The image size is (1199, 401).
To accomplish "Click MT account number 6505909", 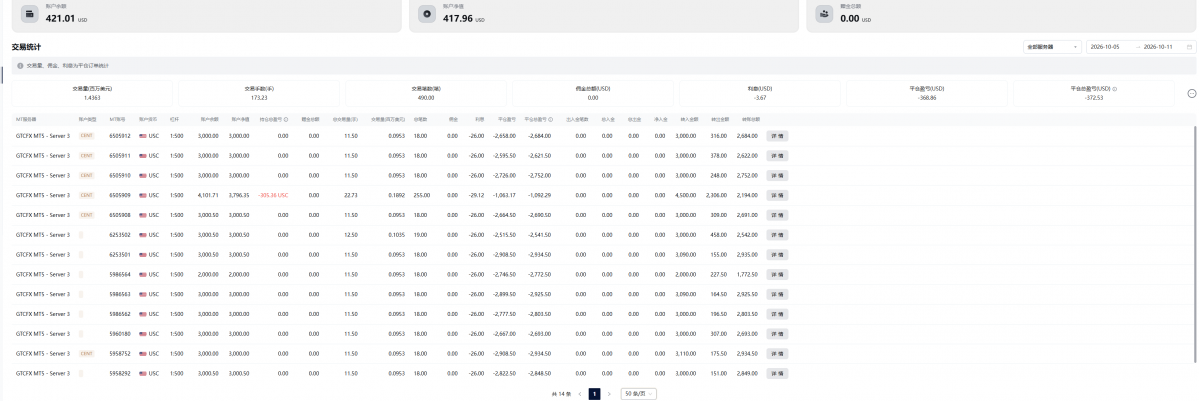I will (120, 195).
